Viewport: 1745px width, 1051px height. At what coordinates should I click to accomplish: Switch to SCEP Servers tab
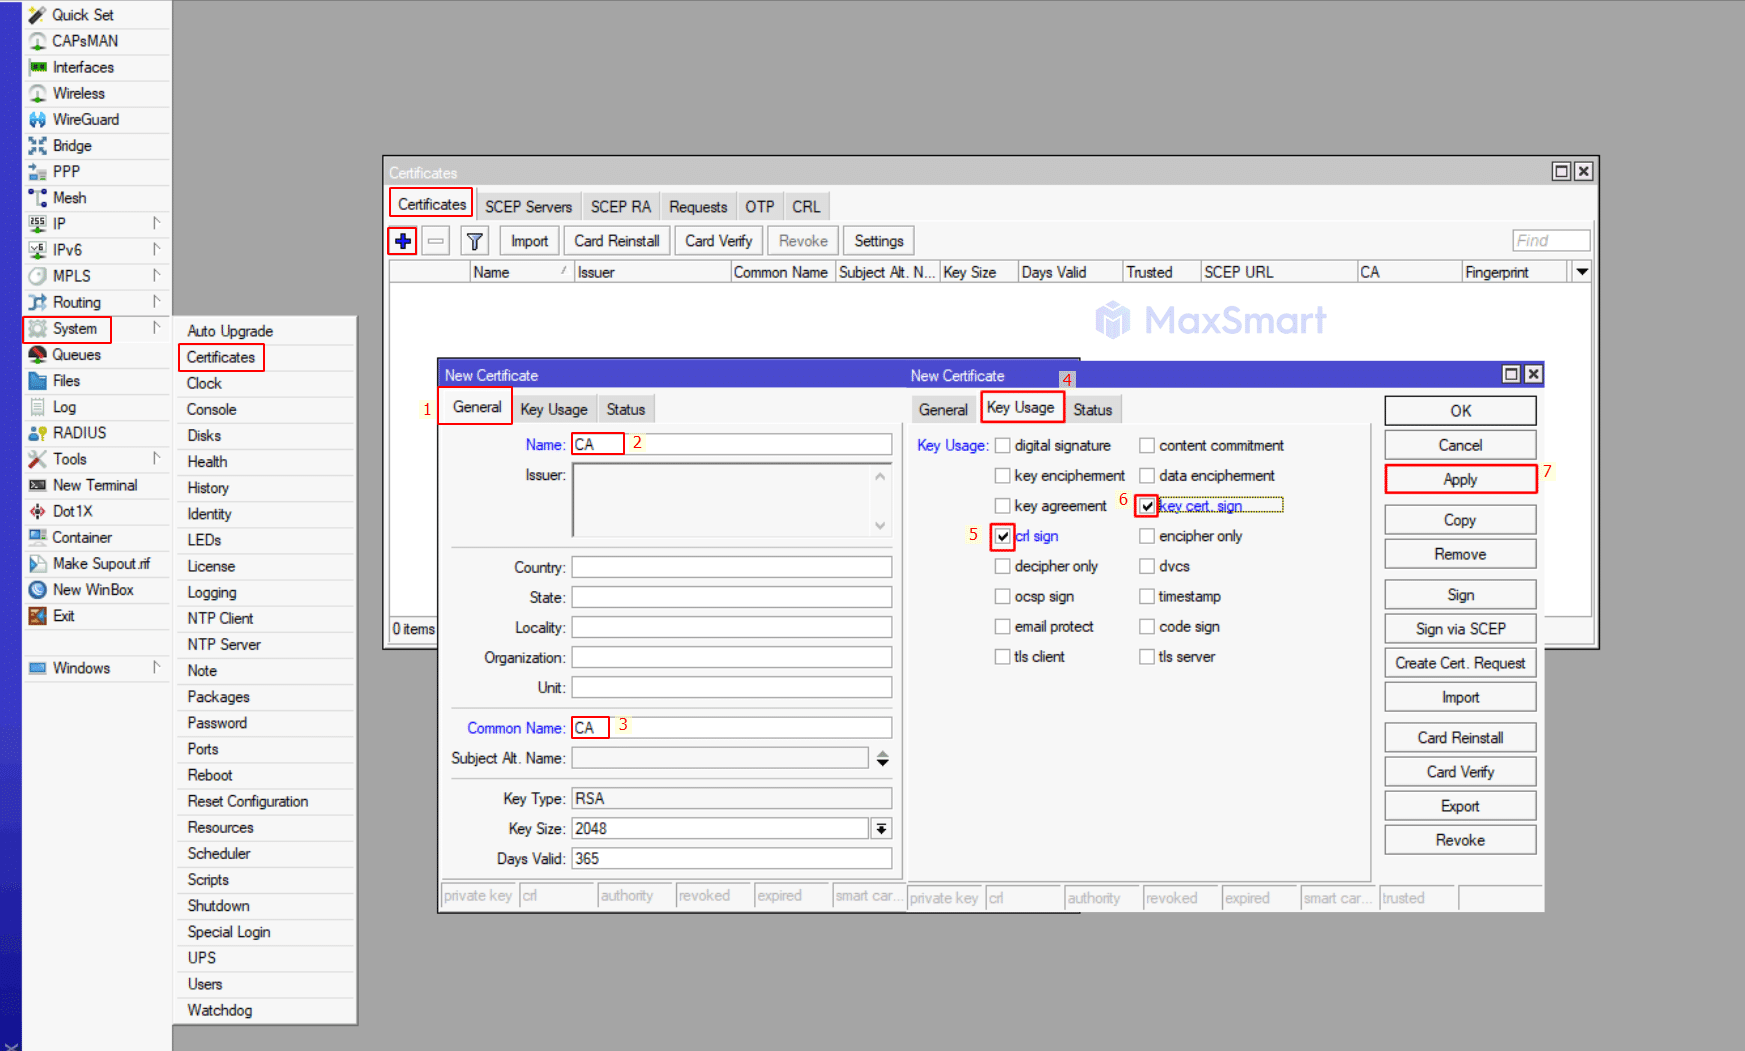528,207
